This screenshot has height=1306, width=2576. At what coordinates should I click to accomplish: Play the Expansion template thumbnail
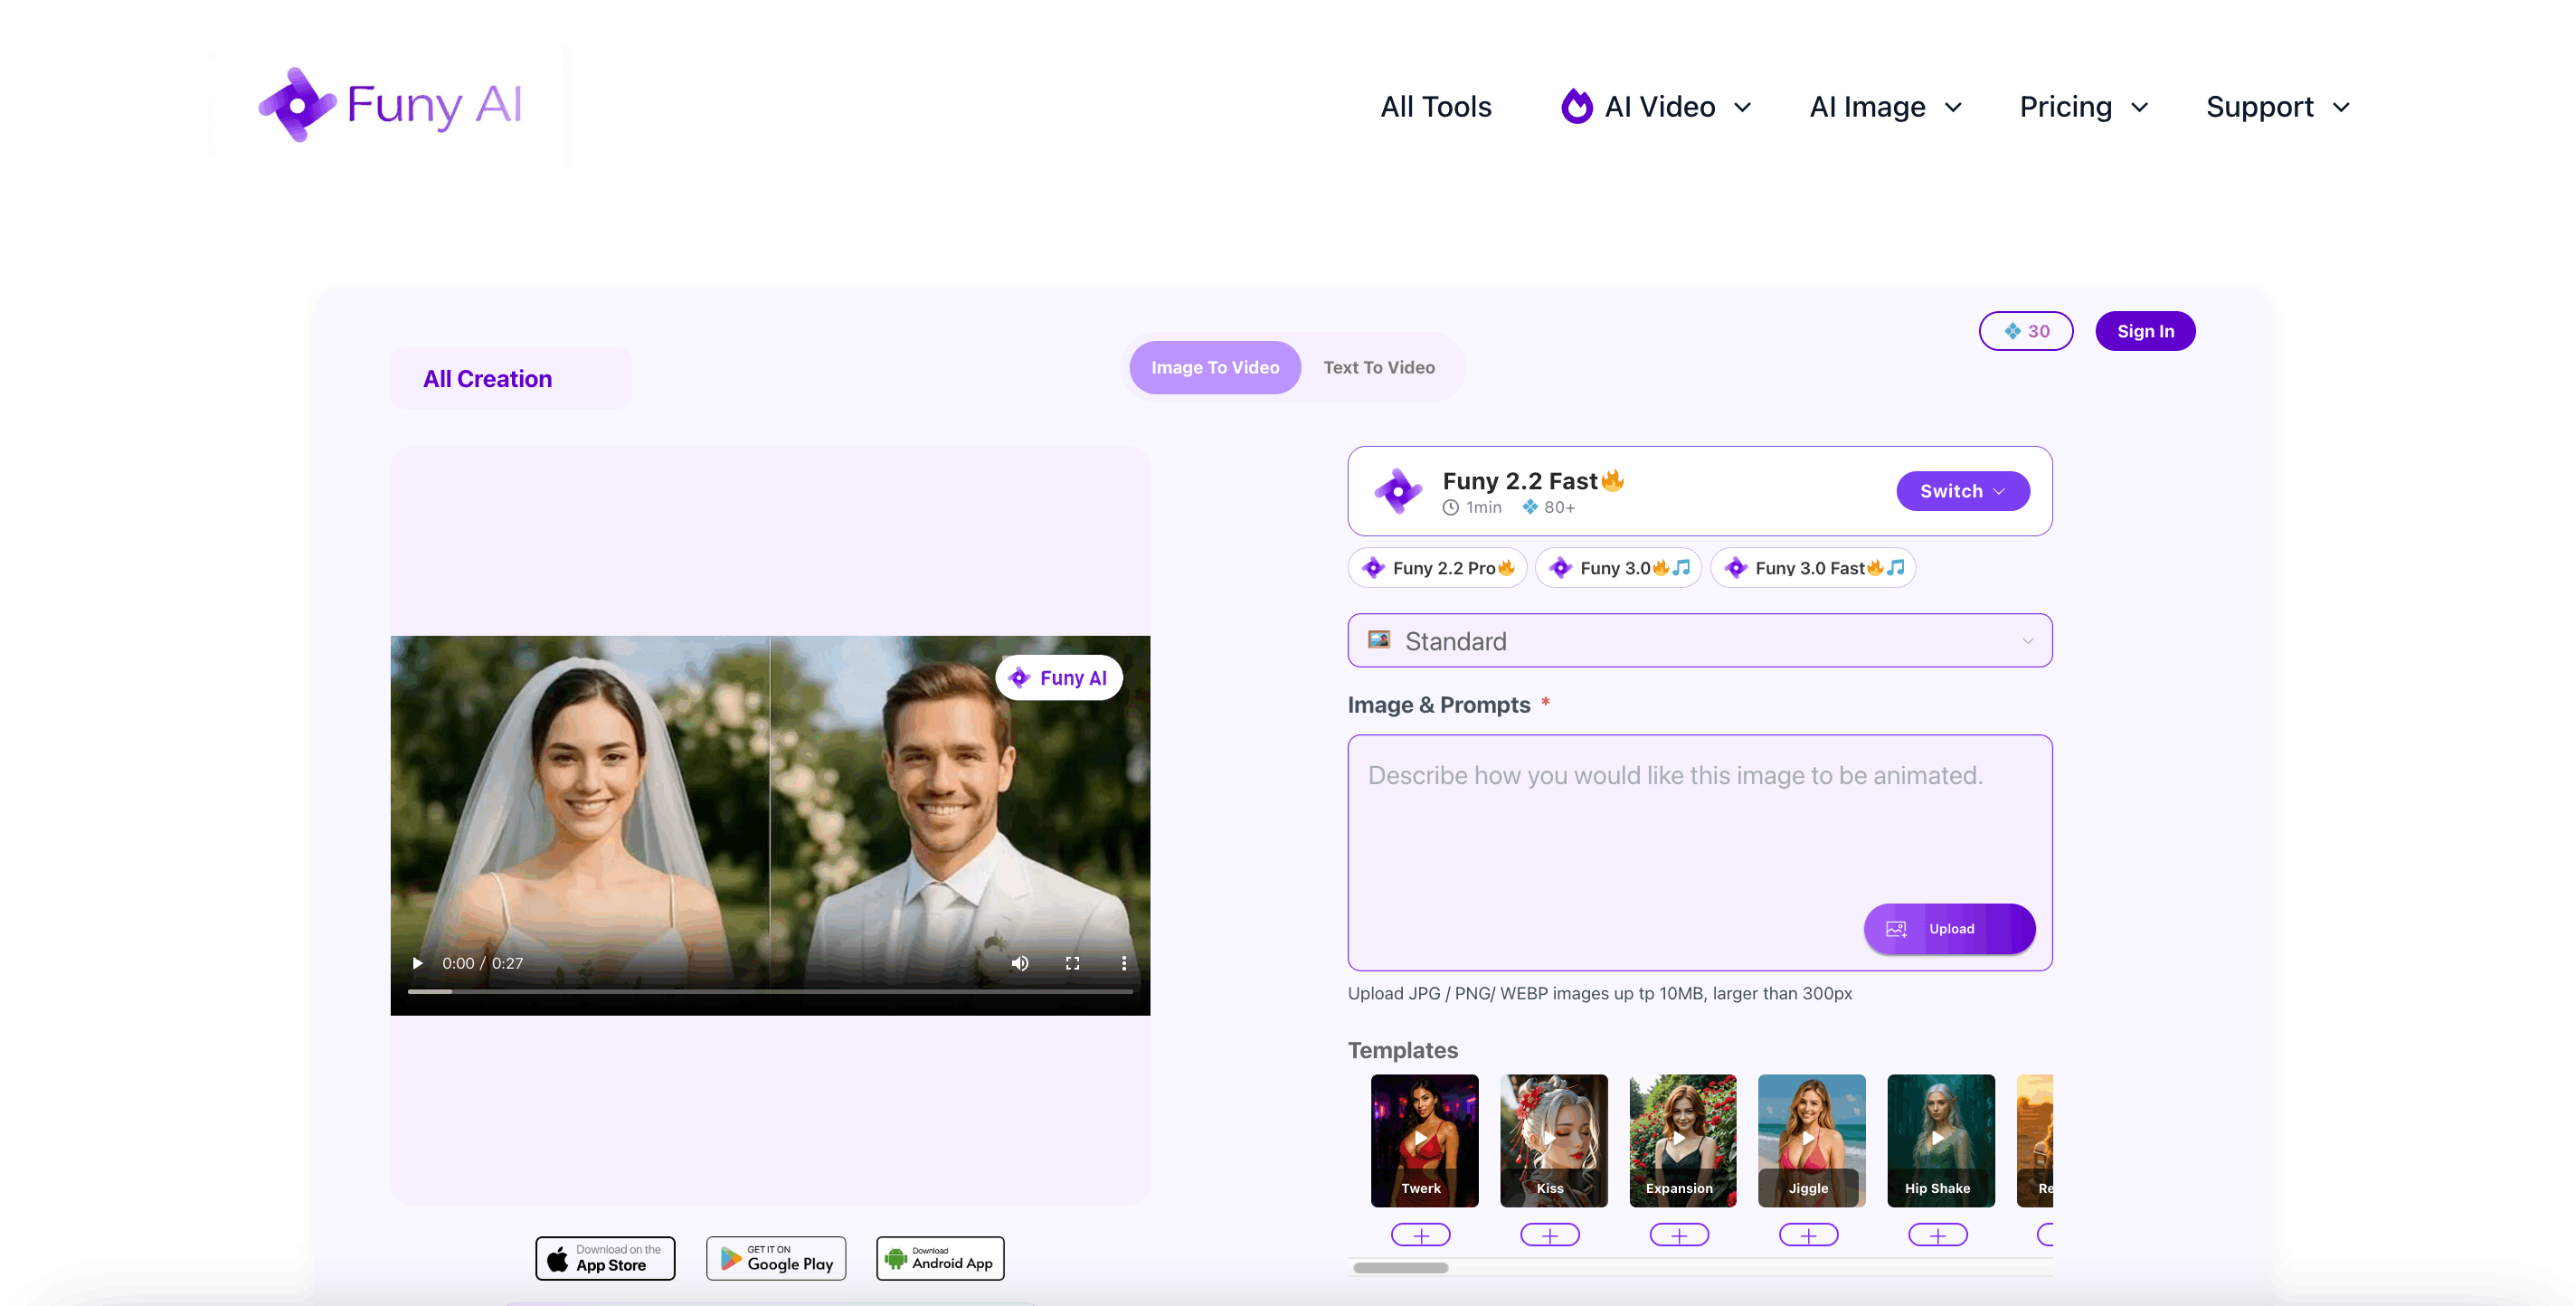coord(1683,1141)
